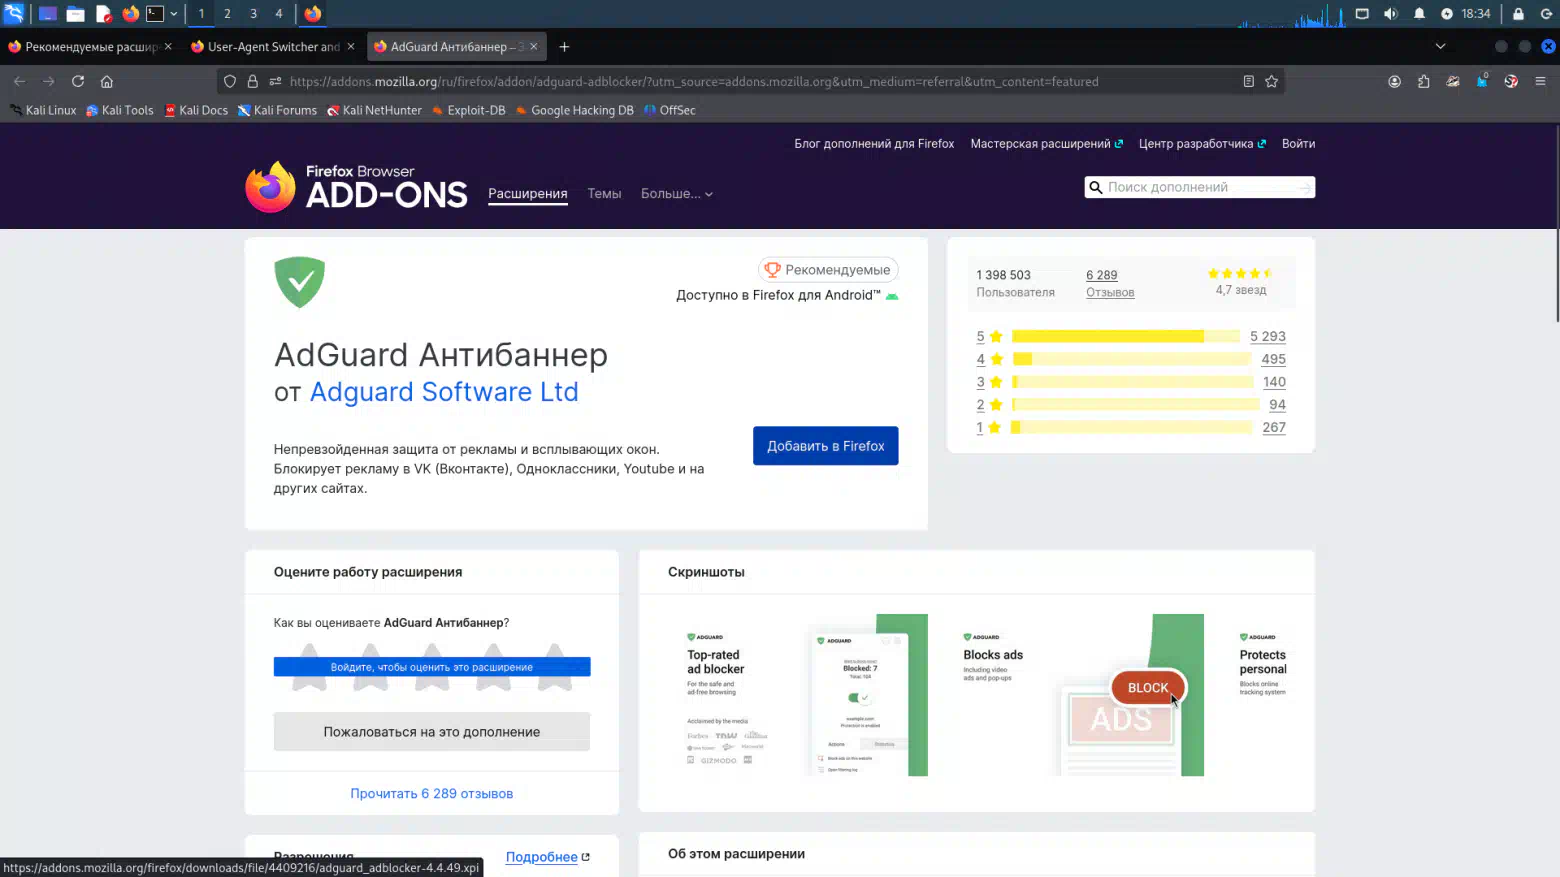
Task: Click Добавить в Firefox button
Action: point(826,446)
